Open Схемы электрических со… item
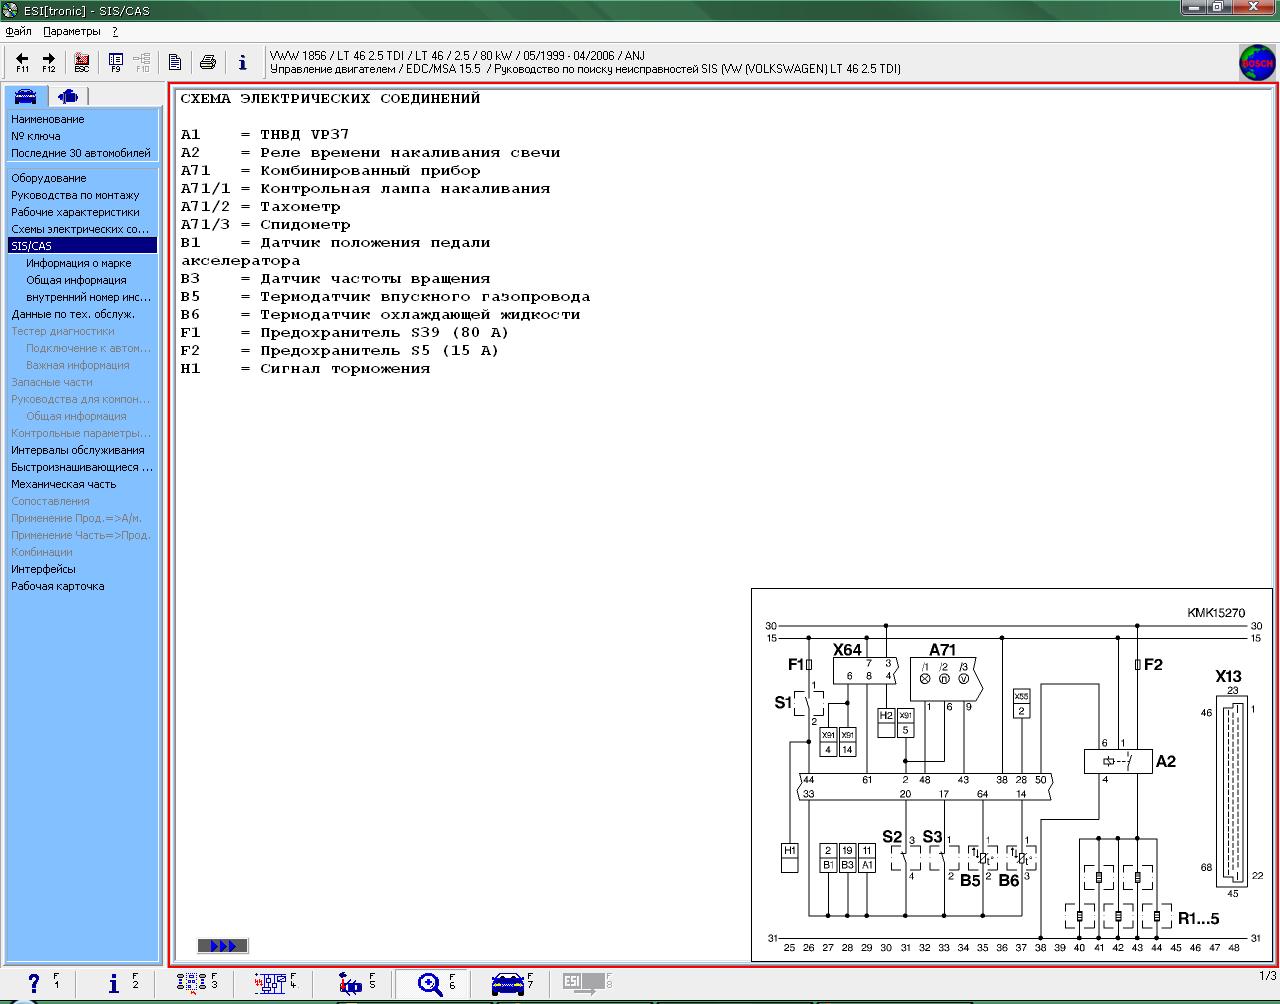 click(x=80, y=229)
